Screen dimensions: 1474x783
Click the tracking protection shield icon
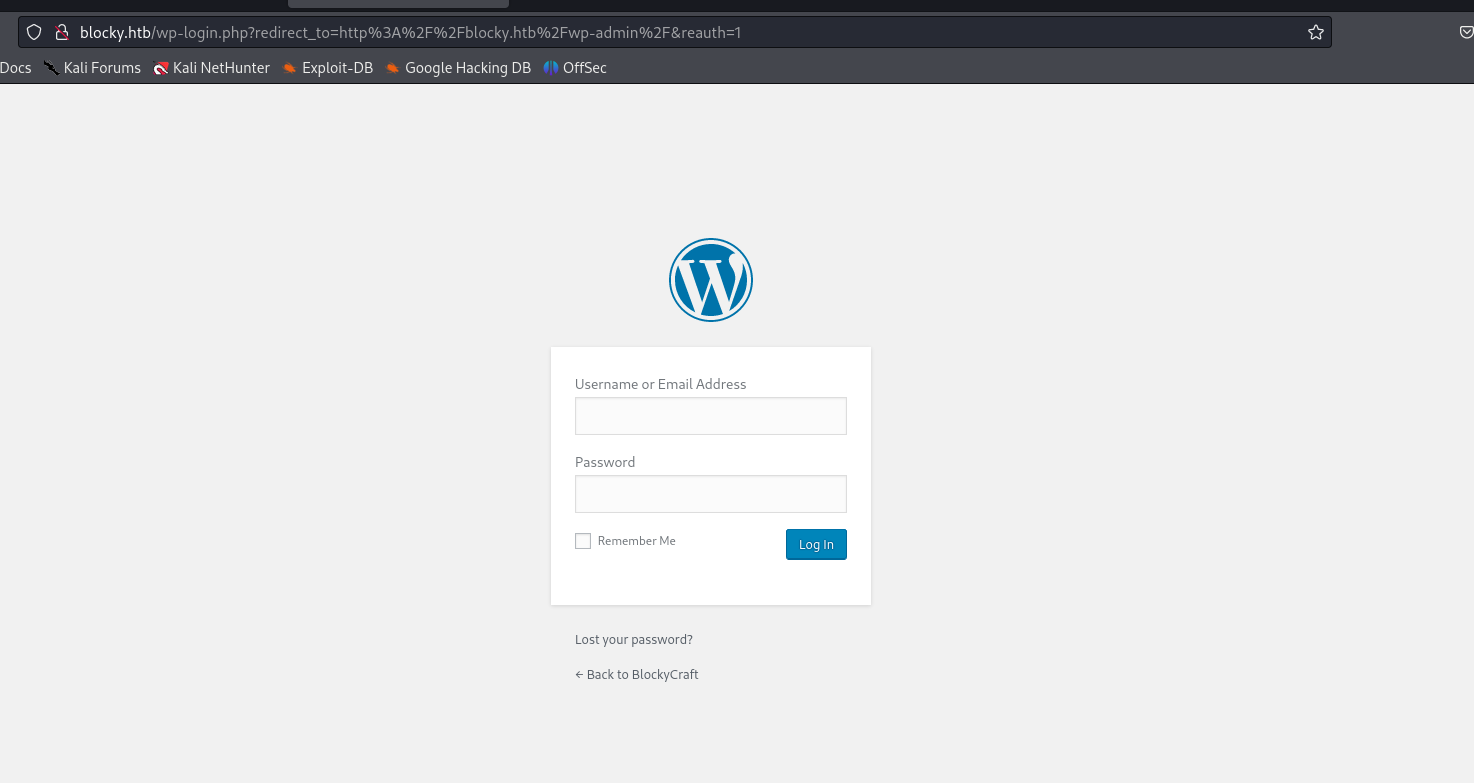34,32
